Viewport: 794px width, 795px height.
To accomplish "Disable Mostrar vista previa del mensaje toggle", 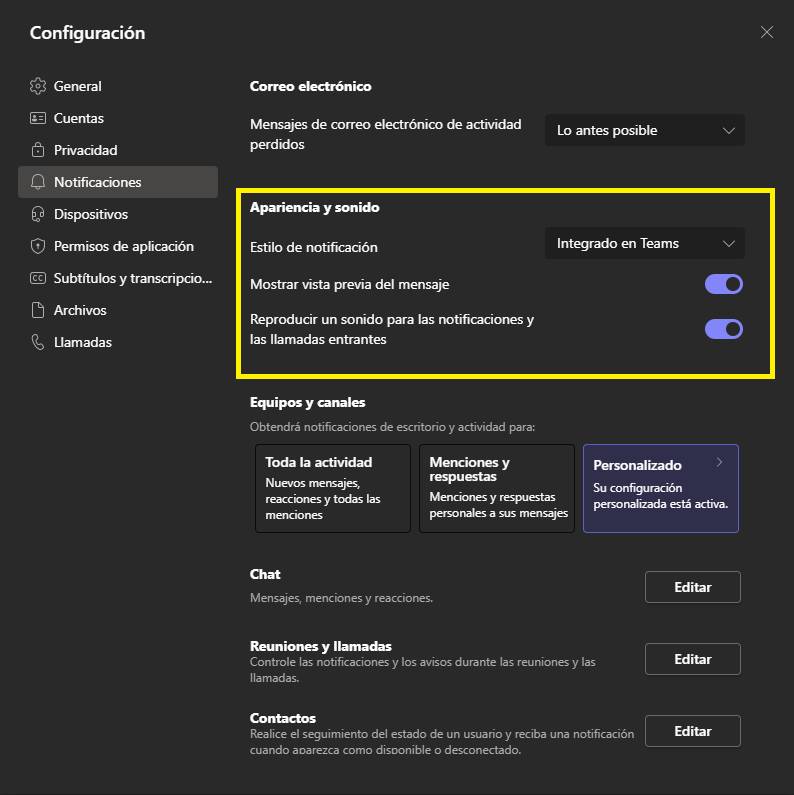I will click(724, 284).
